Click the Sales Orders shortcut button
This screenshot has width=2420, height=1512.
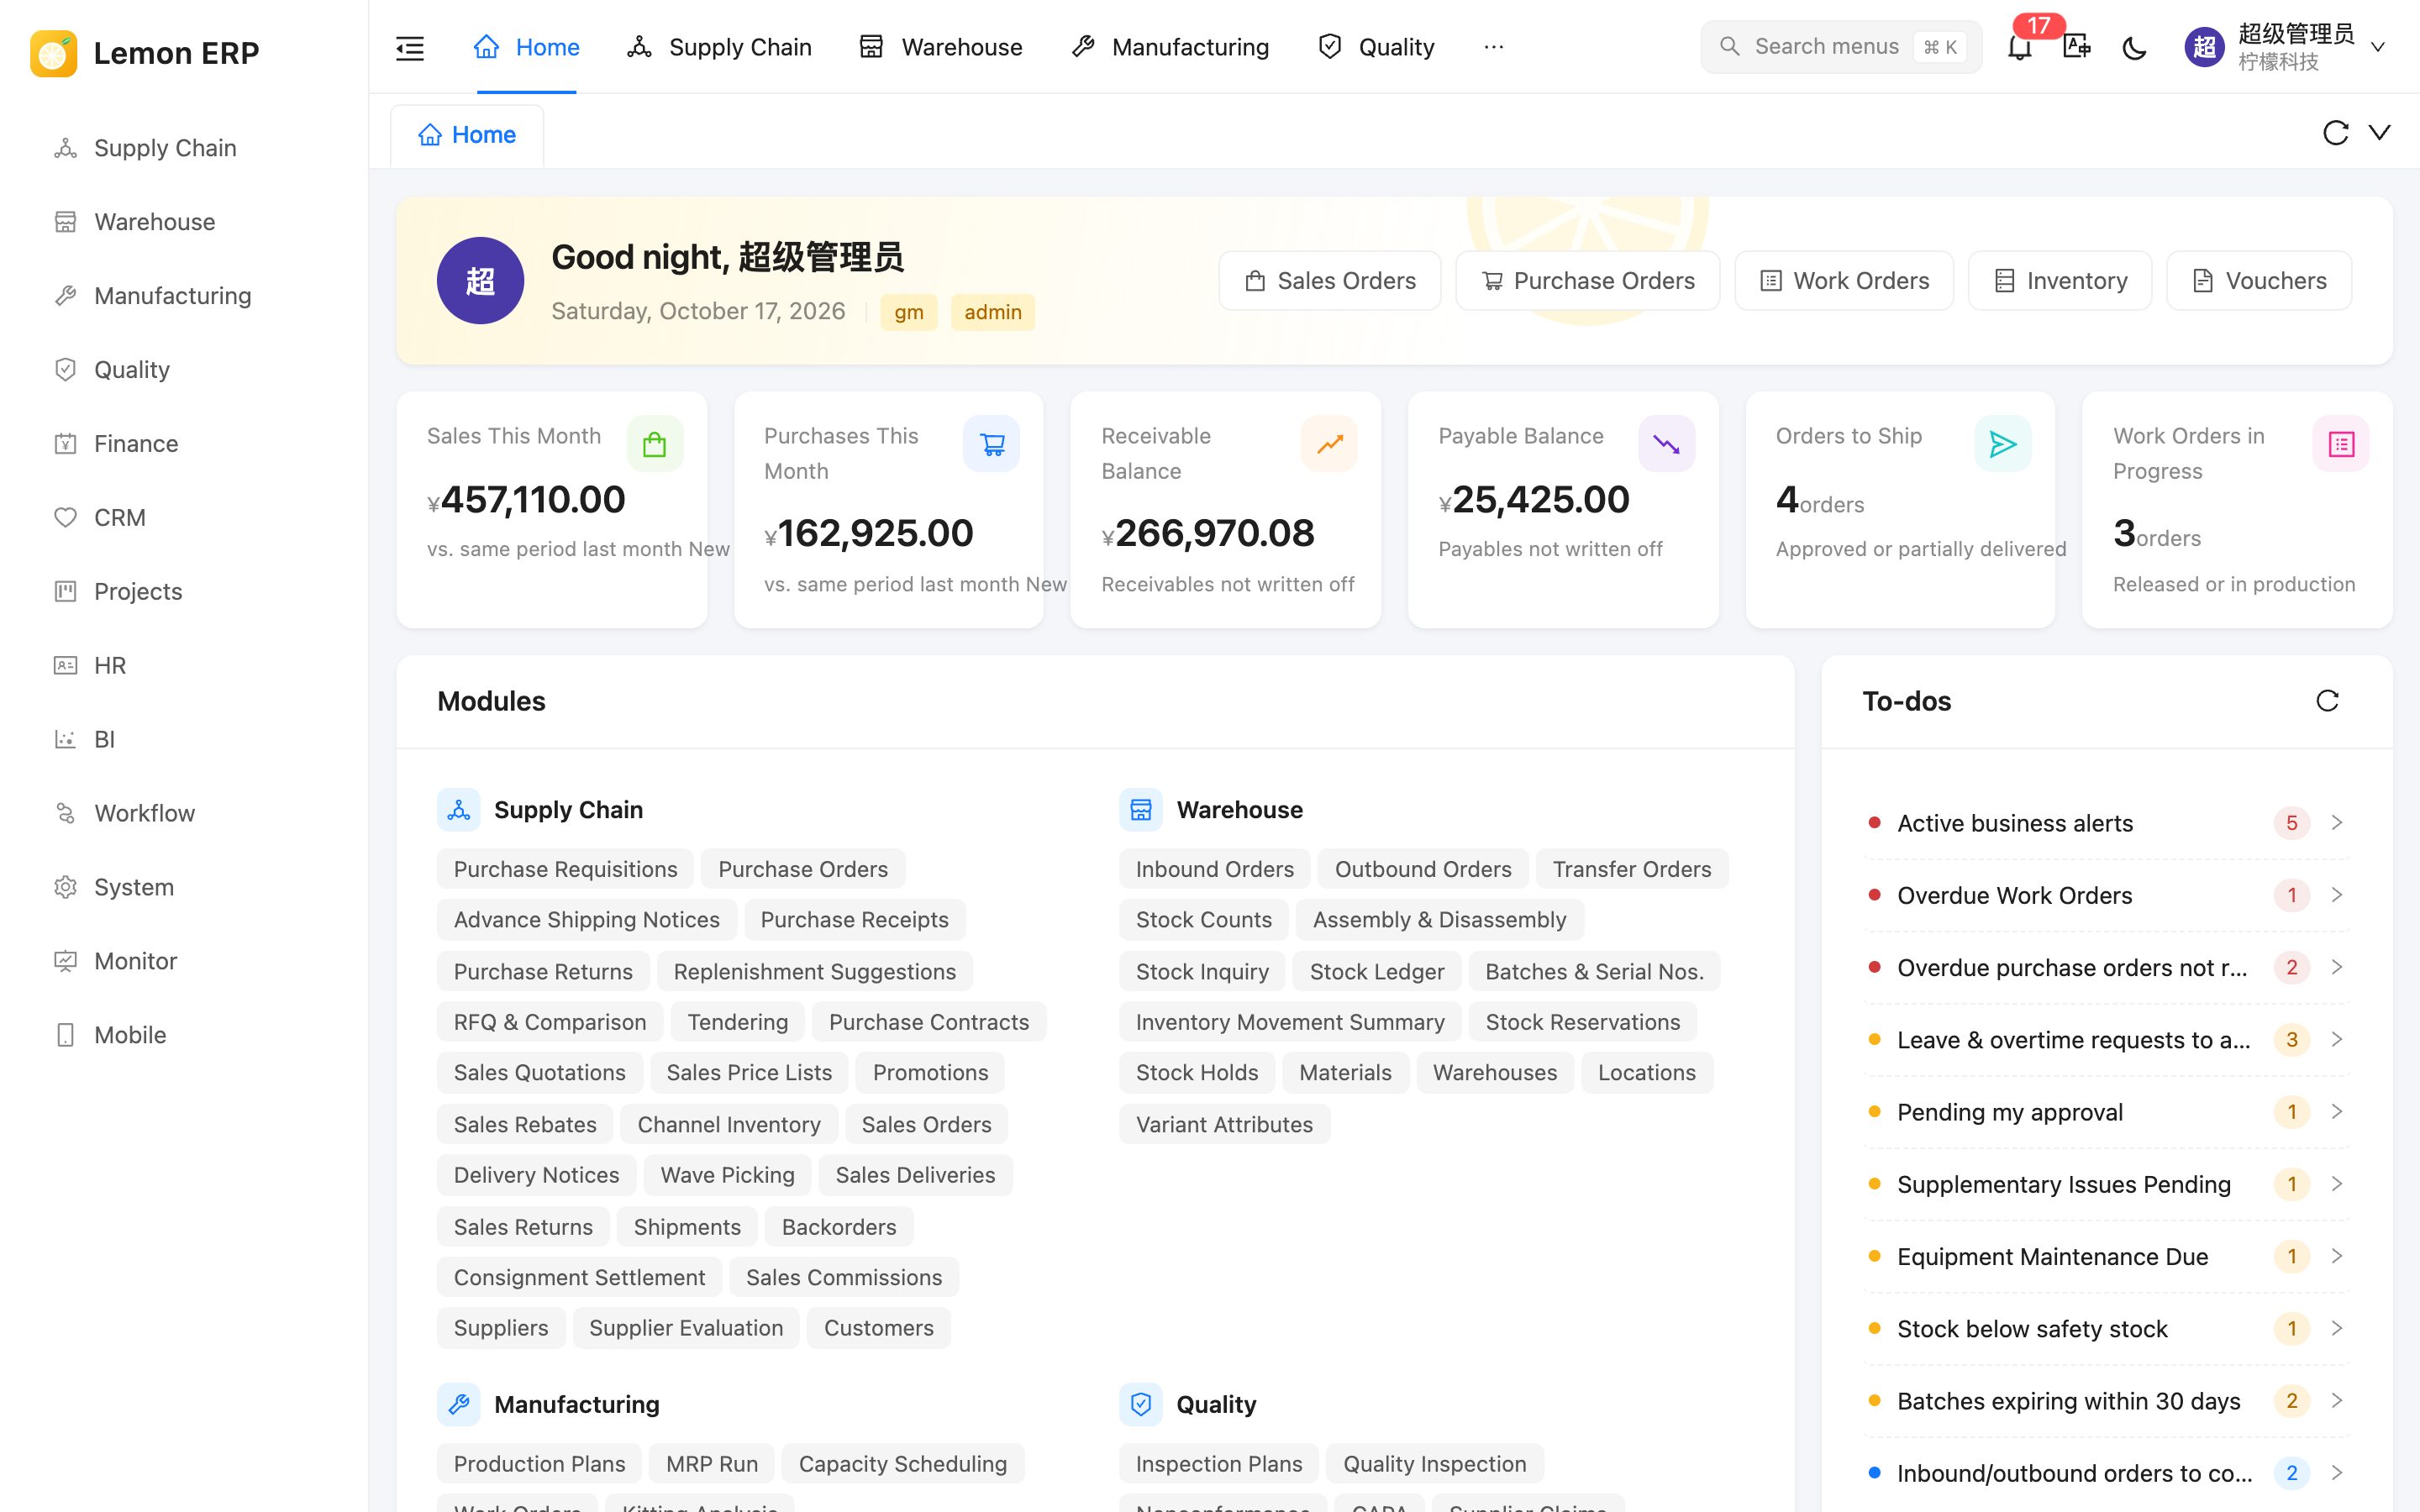pos(1330,281)
